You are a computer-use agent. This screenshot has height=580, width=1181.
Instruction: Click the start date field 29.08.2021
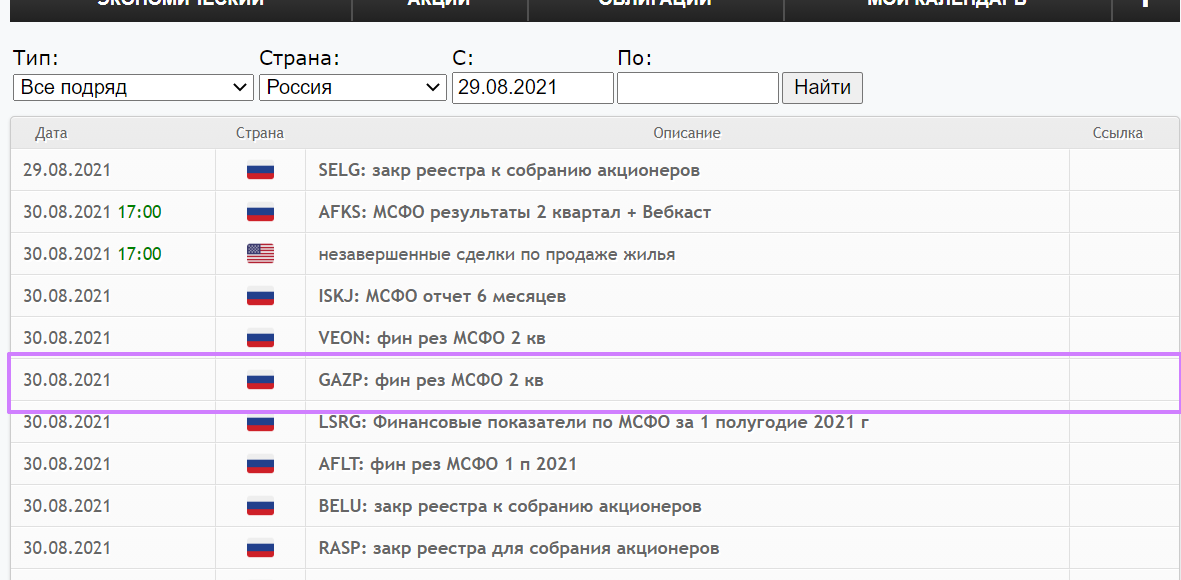tap(533, 87)
